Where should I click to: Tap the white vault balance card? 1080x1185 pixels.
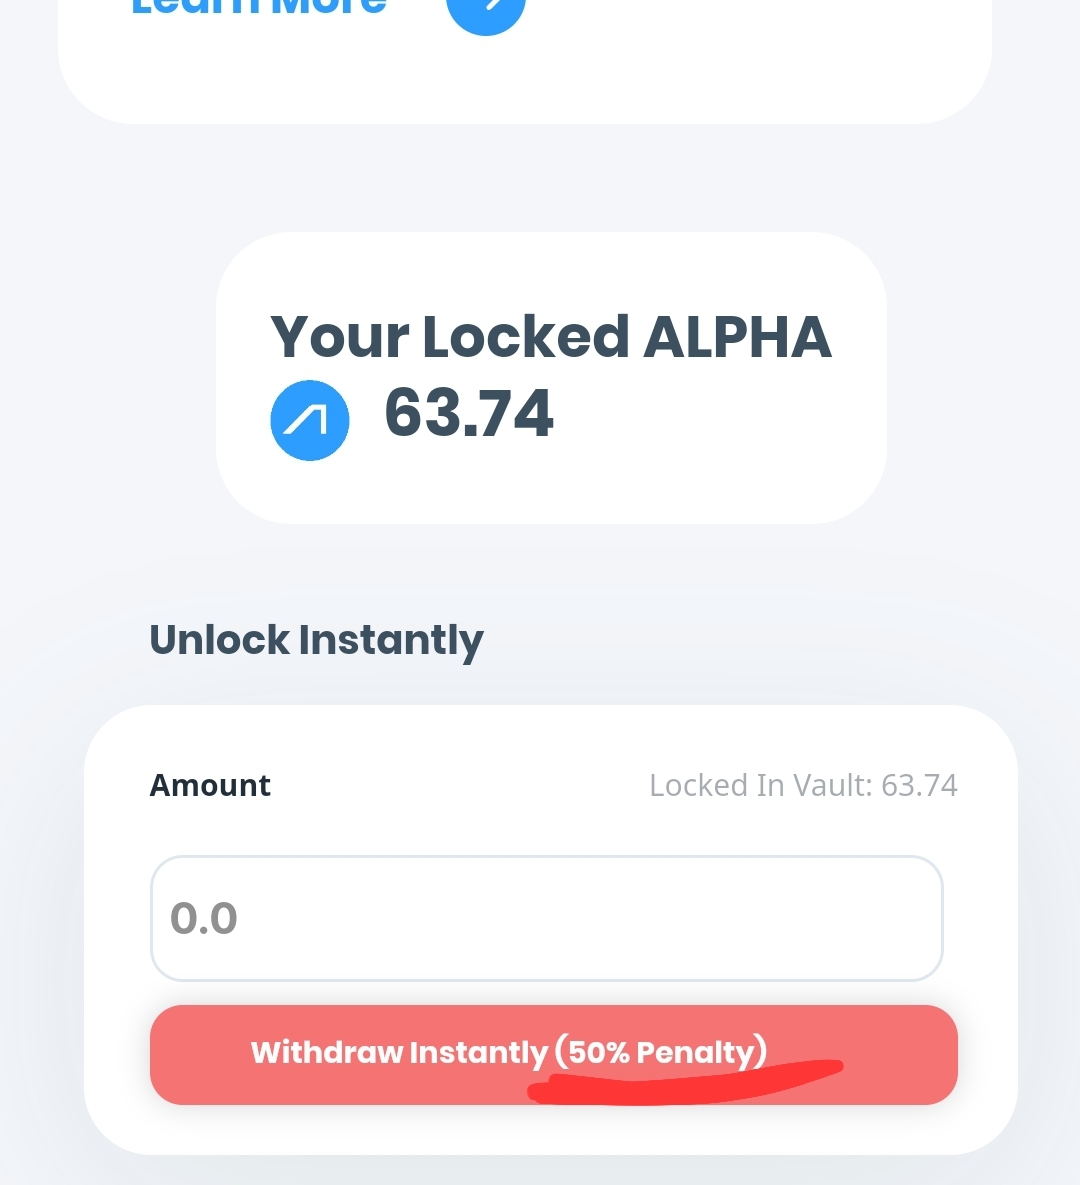(x=551, y=377)
